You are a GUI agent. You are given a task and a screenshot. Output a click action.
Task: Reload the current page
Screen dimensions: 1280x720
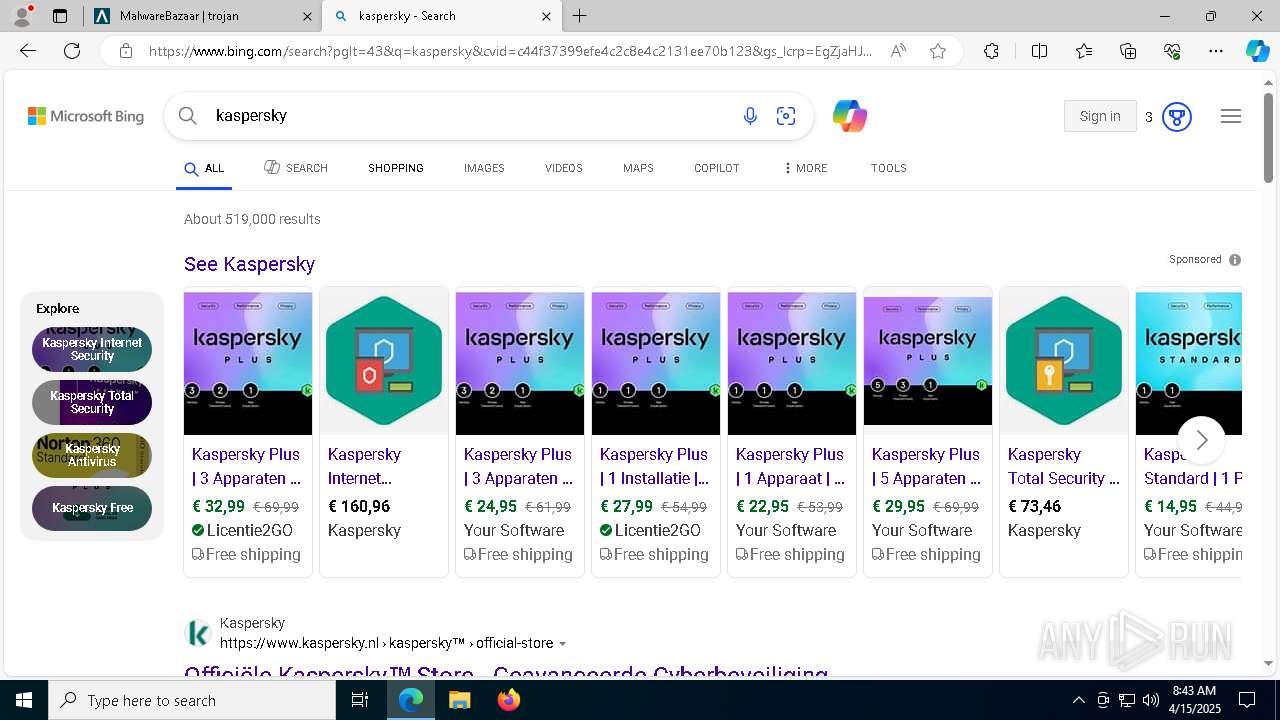(72, 51)
